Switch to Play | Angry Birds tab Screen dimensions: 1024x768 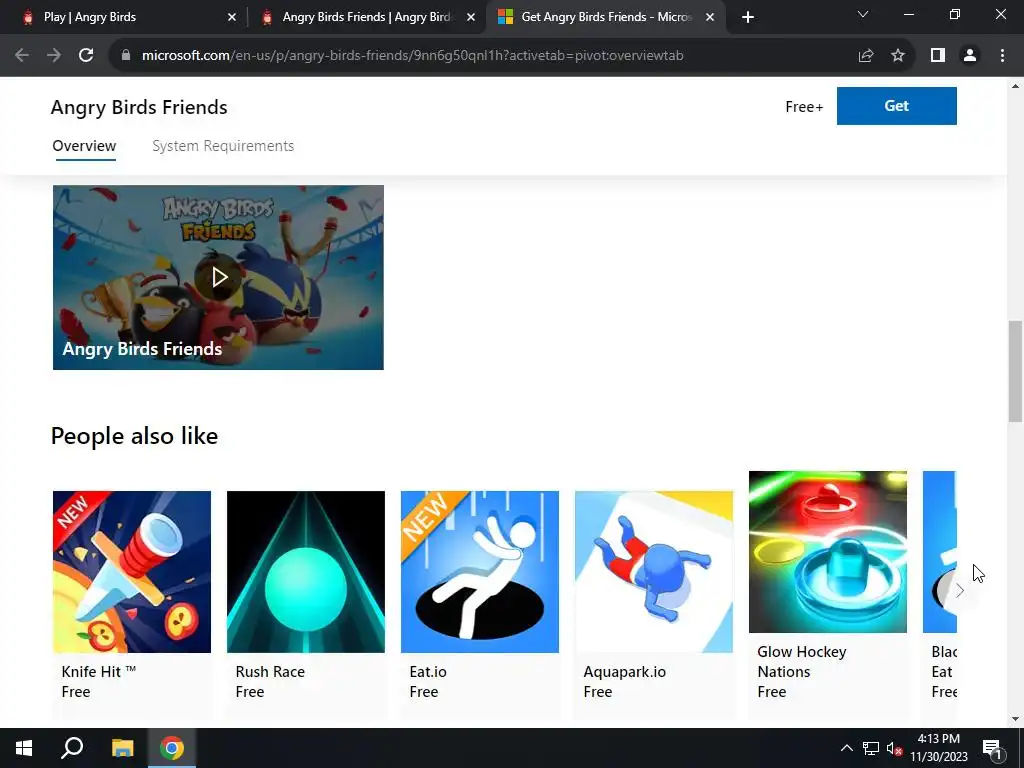coord(129,17)
